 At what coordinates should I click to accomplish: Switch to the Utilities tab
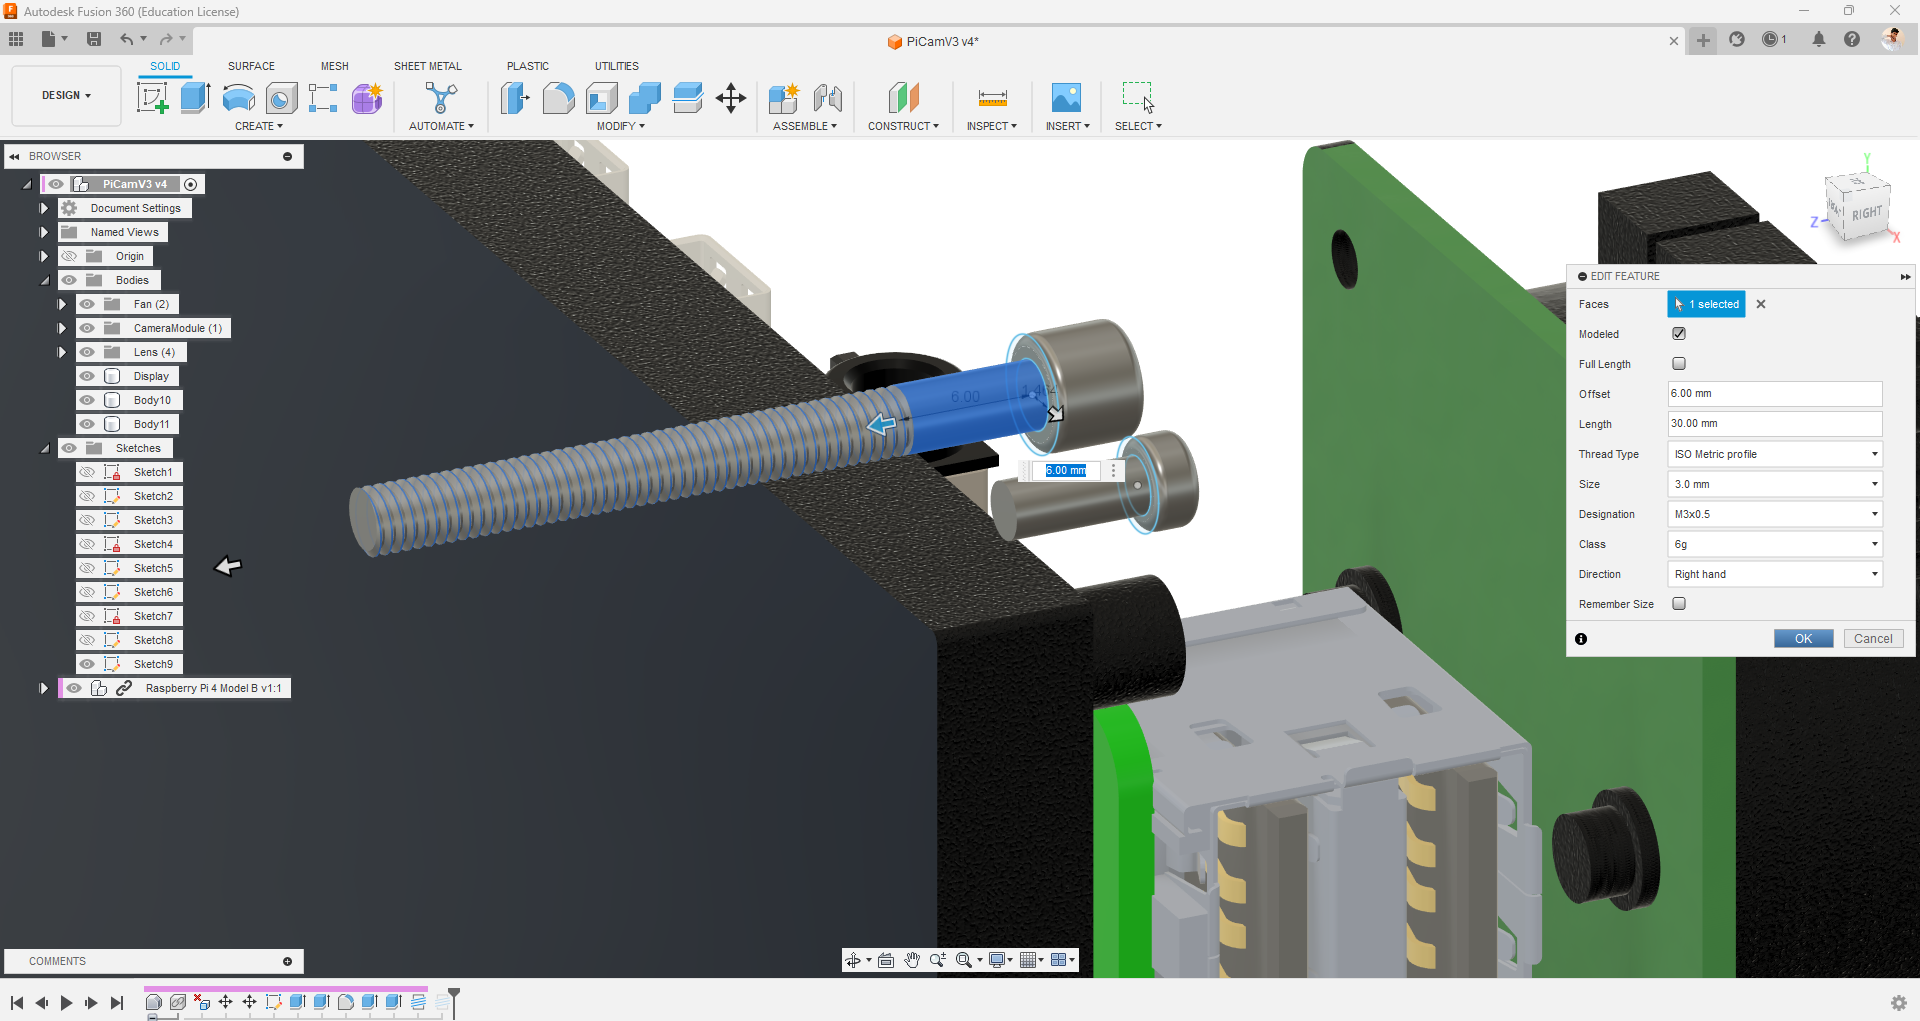pyautogui.click(x=617, y=66)
